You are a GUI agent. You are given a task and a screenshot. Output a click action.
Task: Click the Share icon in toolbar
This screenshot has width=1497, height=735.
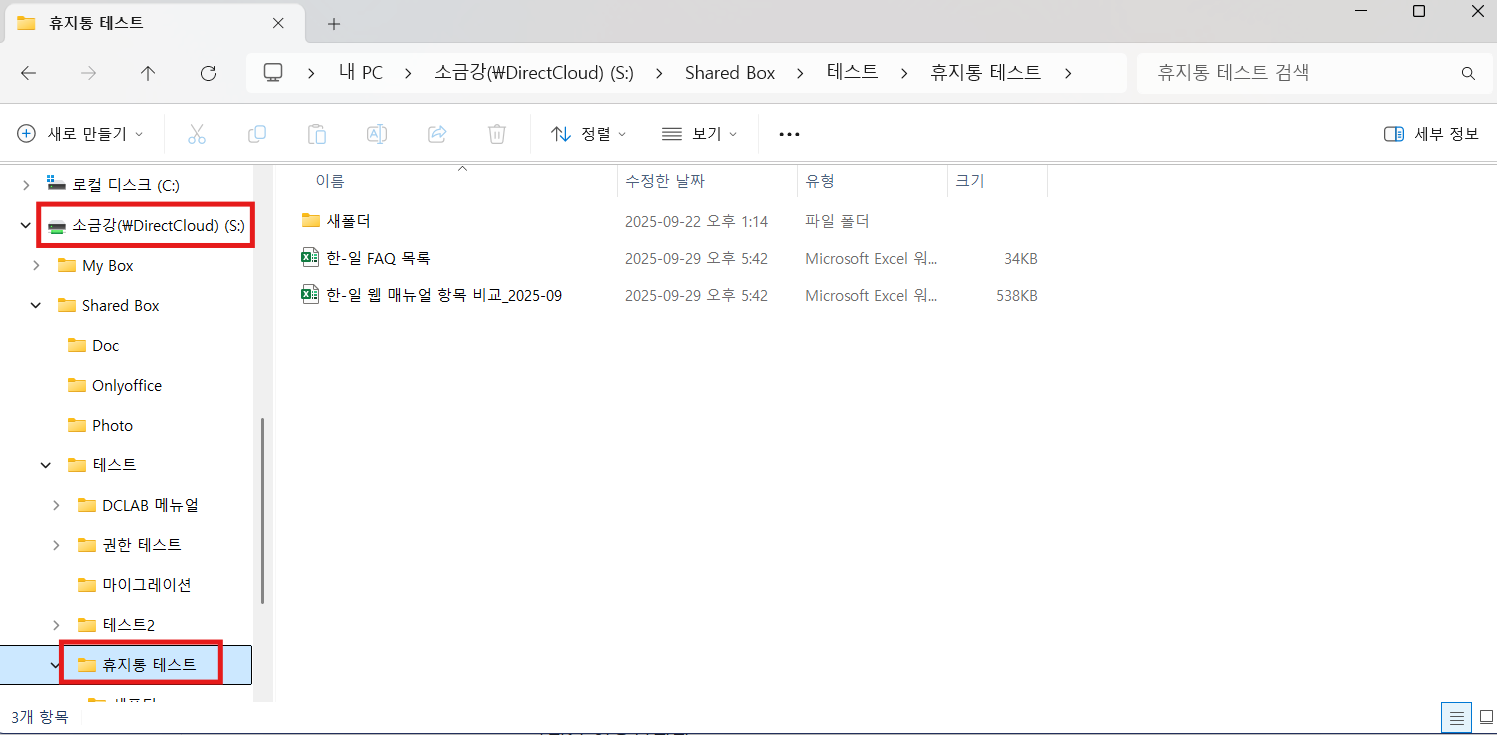tap(437, 134)
